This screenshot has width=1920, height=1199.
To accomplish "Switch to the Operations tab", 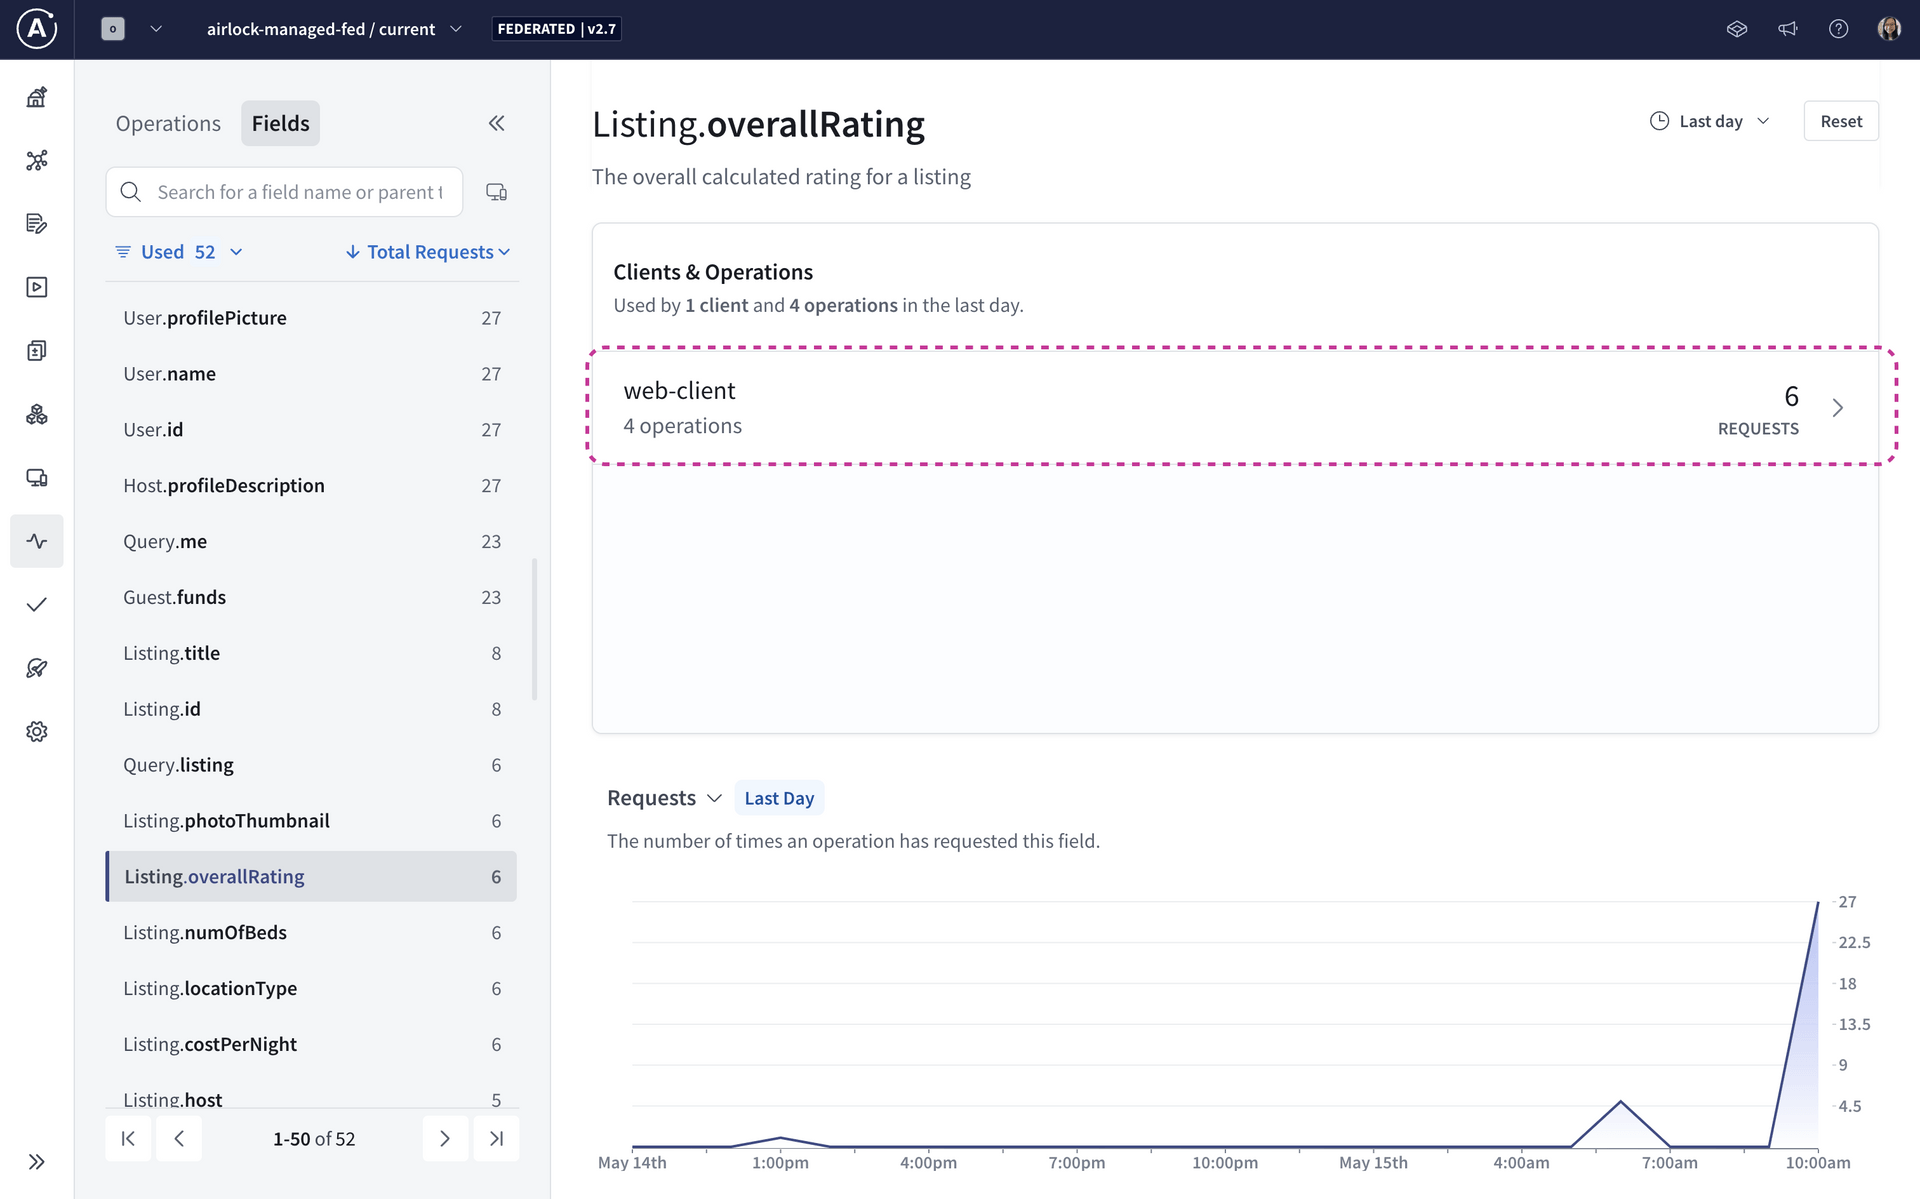I will [168, 123].
